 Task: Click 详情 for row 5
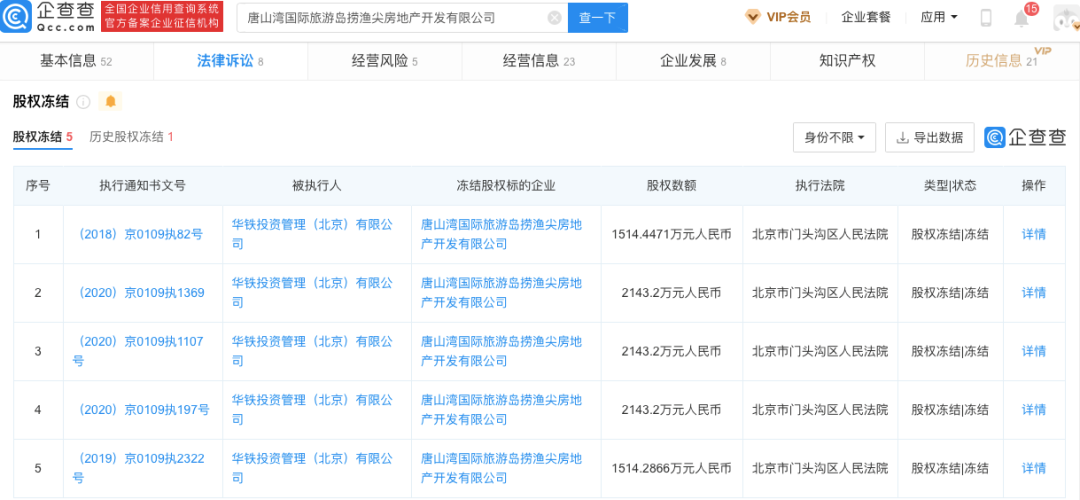click(1033, 468)
